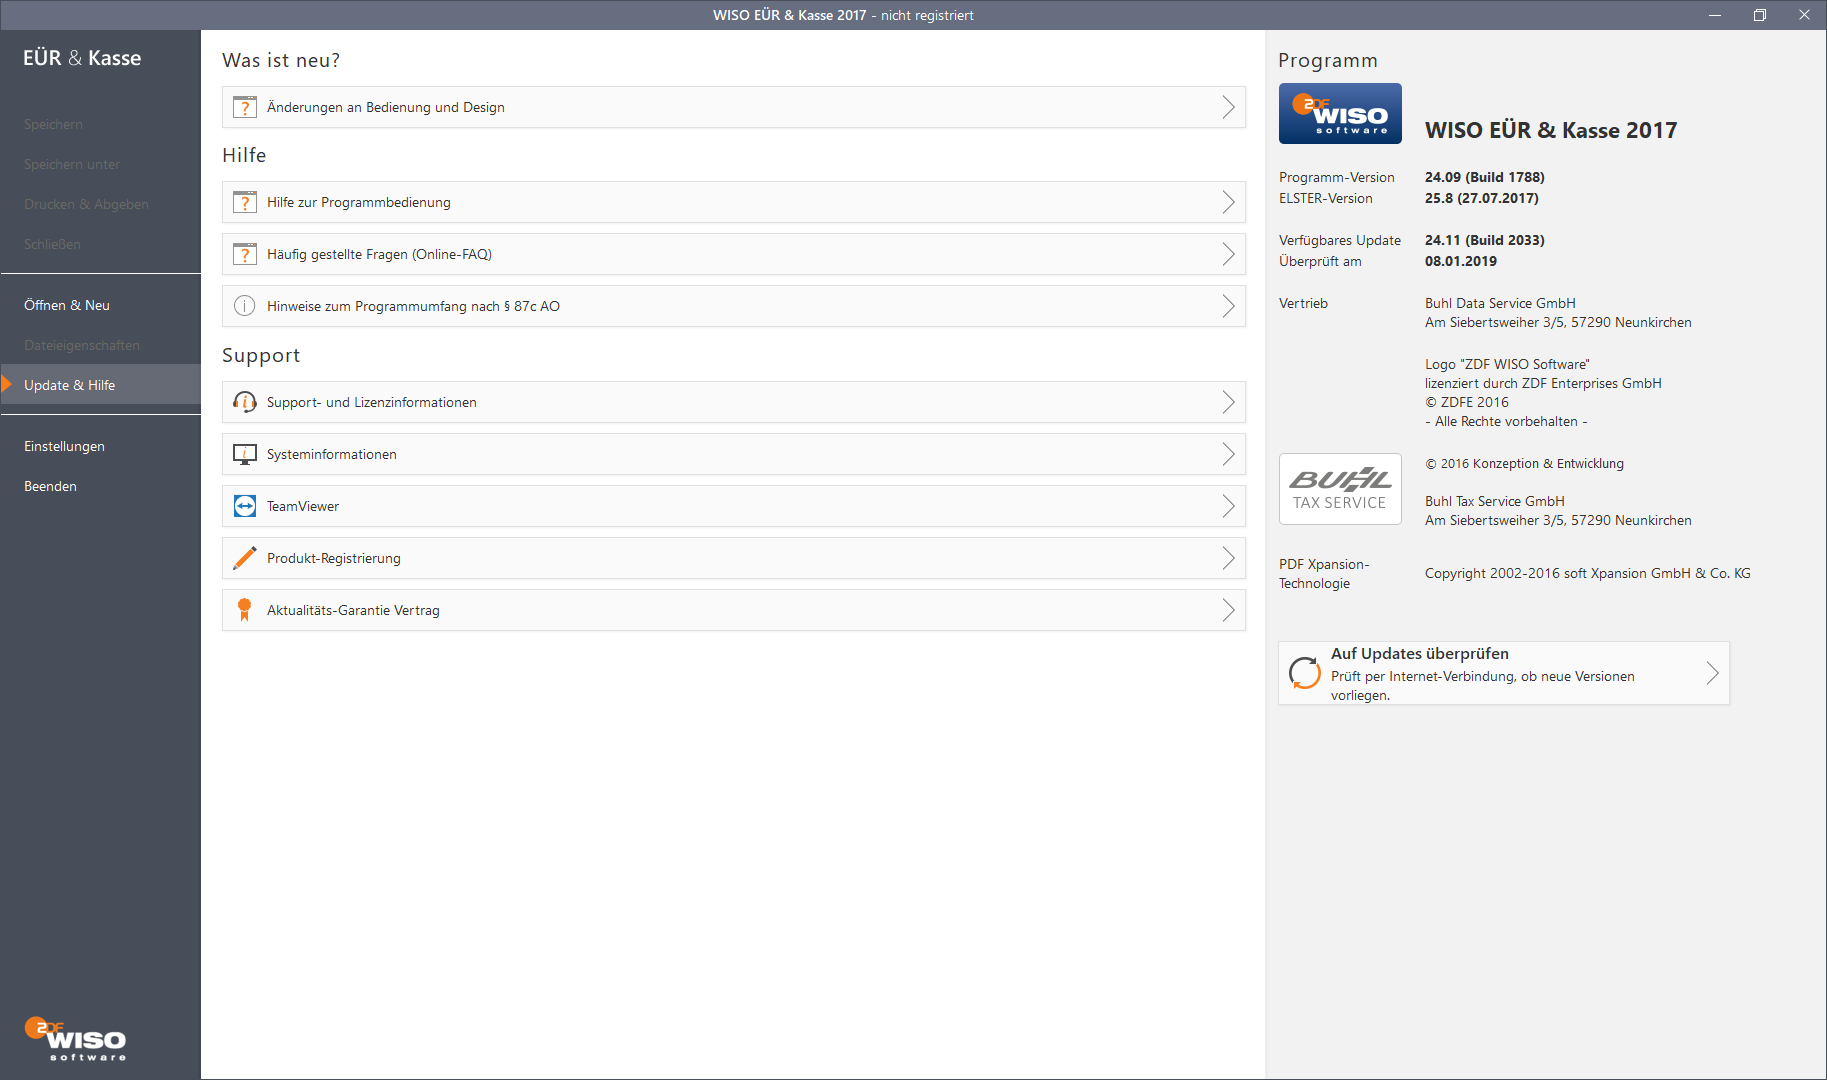Screen dimensions: 1827x1080
Task: Open the Öffnen & Neu menu item
Action: [67, 305]
